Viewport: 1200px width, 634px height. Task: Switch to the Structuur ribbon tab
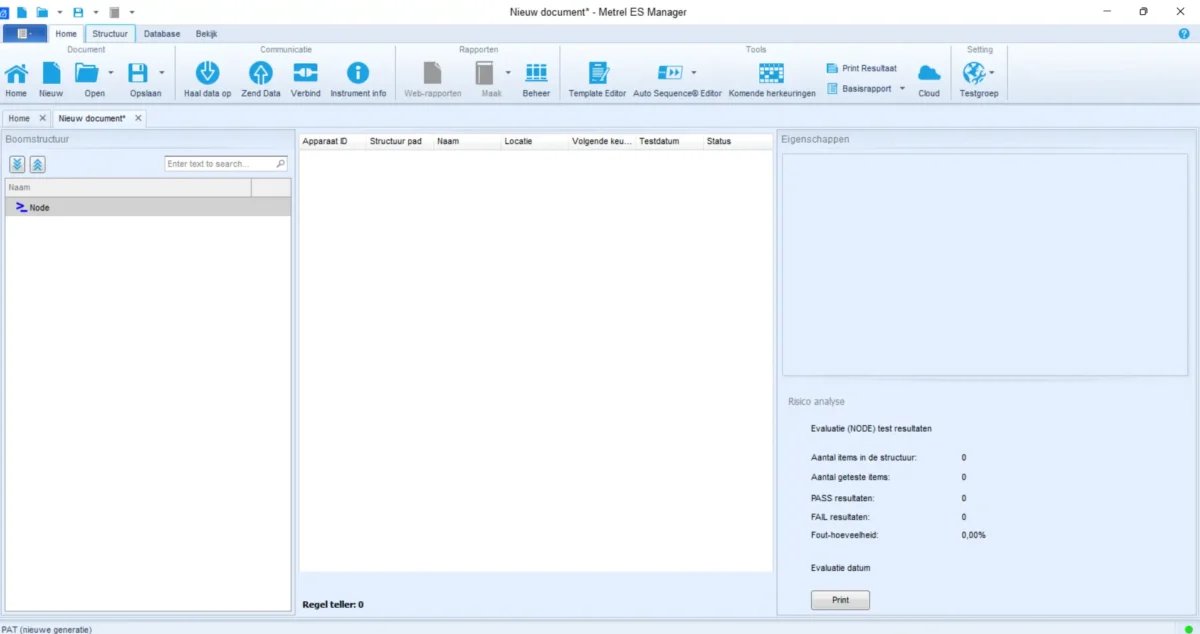tap(110, 33)
